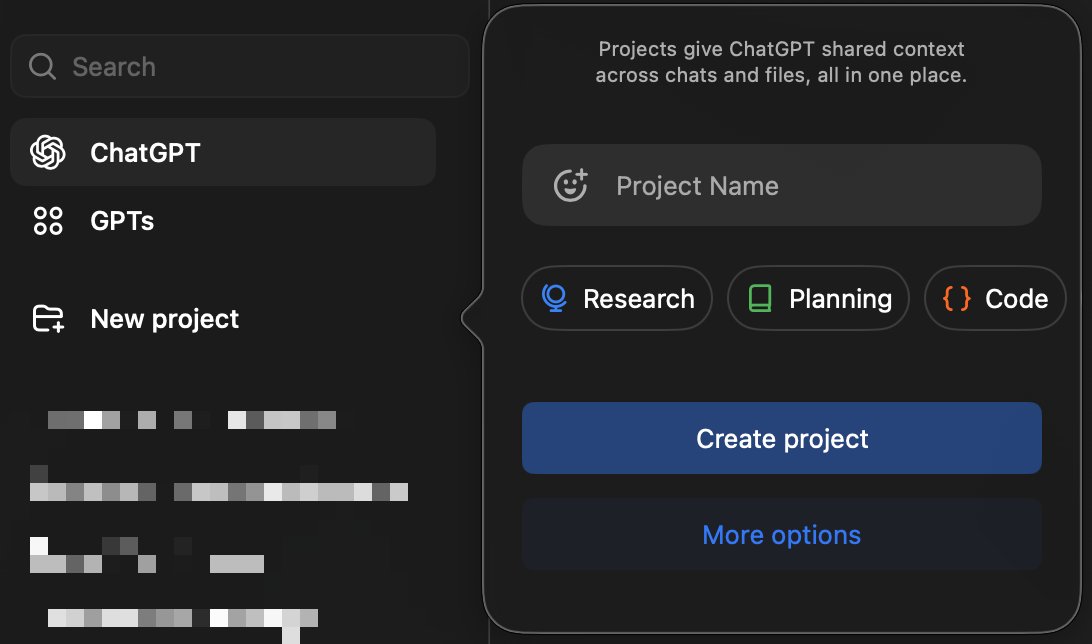Click the New project folder-plus icon

point(48,319)
